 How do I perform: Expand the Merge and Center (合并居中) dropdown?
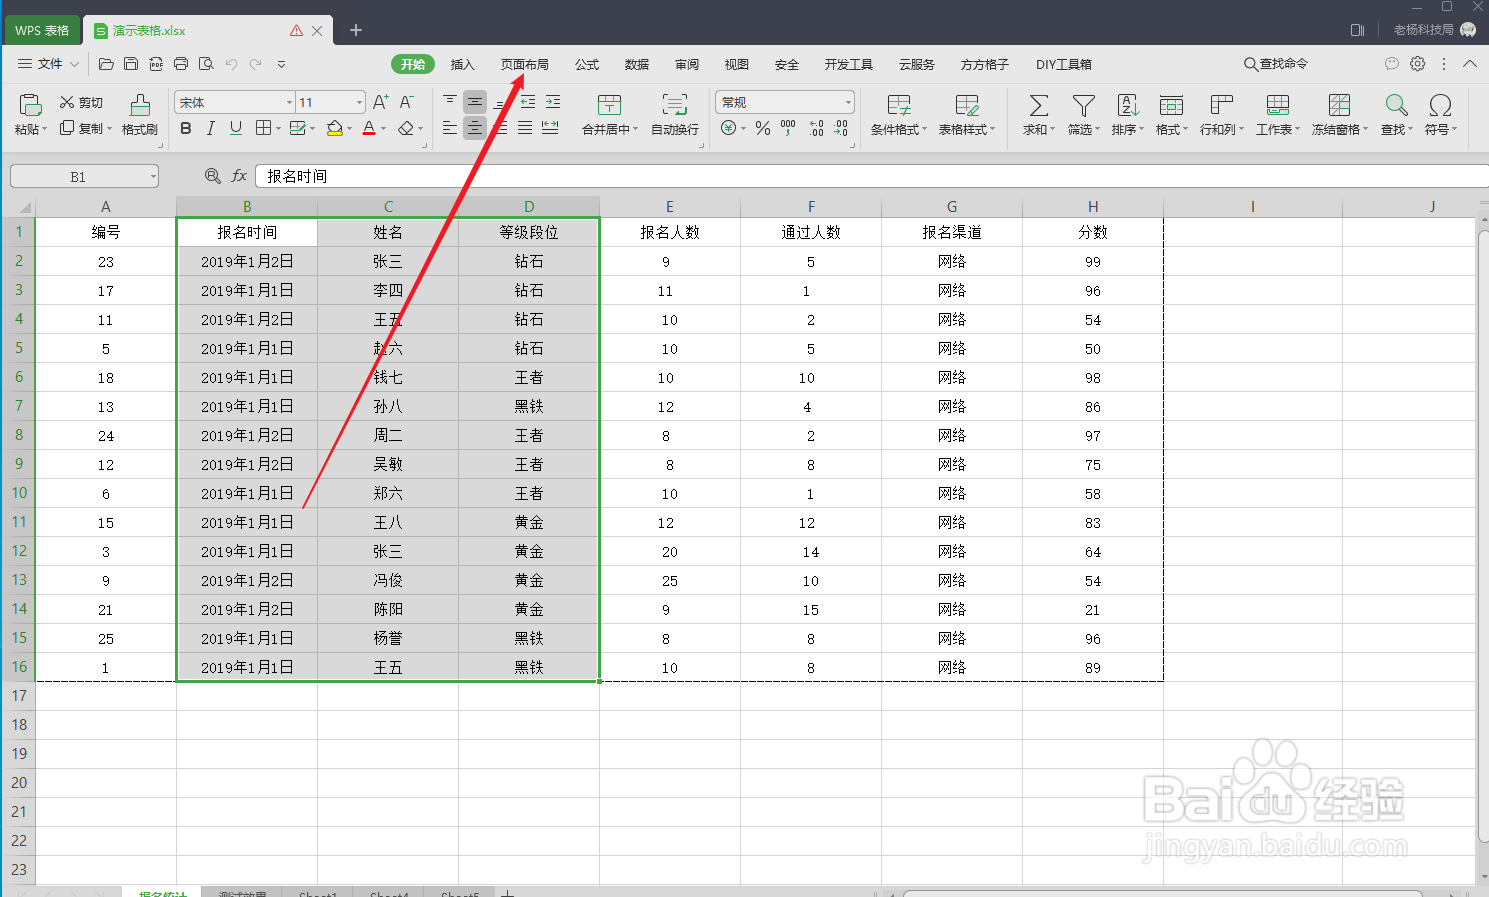point(635,130)
